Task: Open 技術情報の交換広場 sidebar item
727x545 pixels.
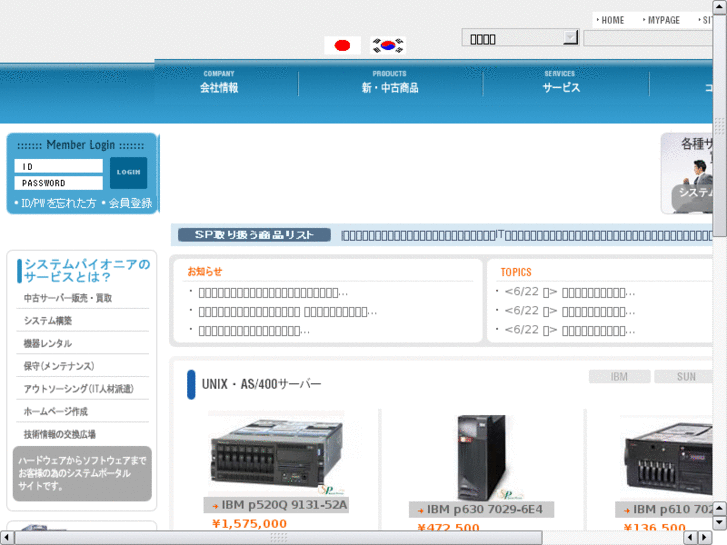Action: point(59,434)
